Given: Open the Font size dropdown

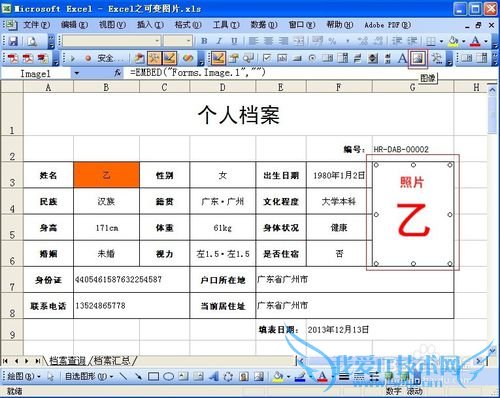Looking at the screenshot, I should [188, 41].
